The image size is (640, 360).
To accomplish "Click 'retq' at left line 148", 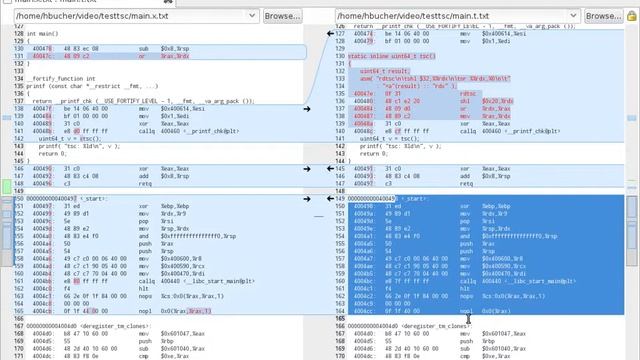I will point(145,184).
